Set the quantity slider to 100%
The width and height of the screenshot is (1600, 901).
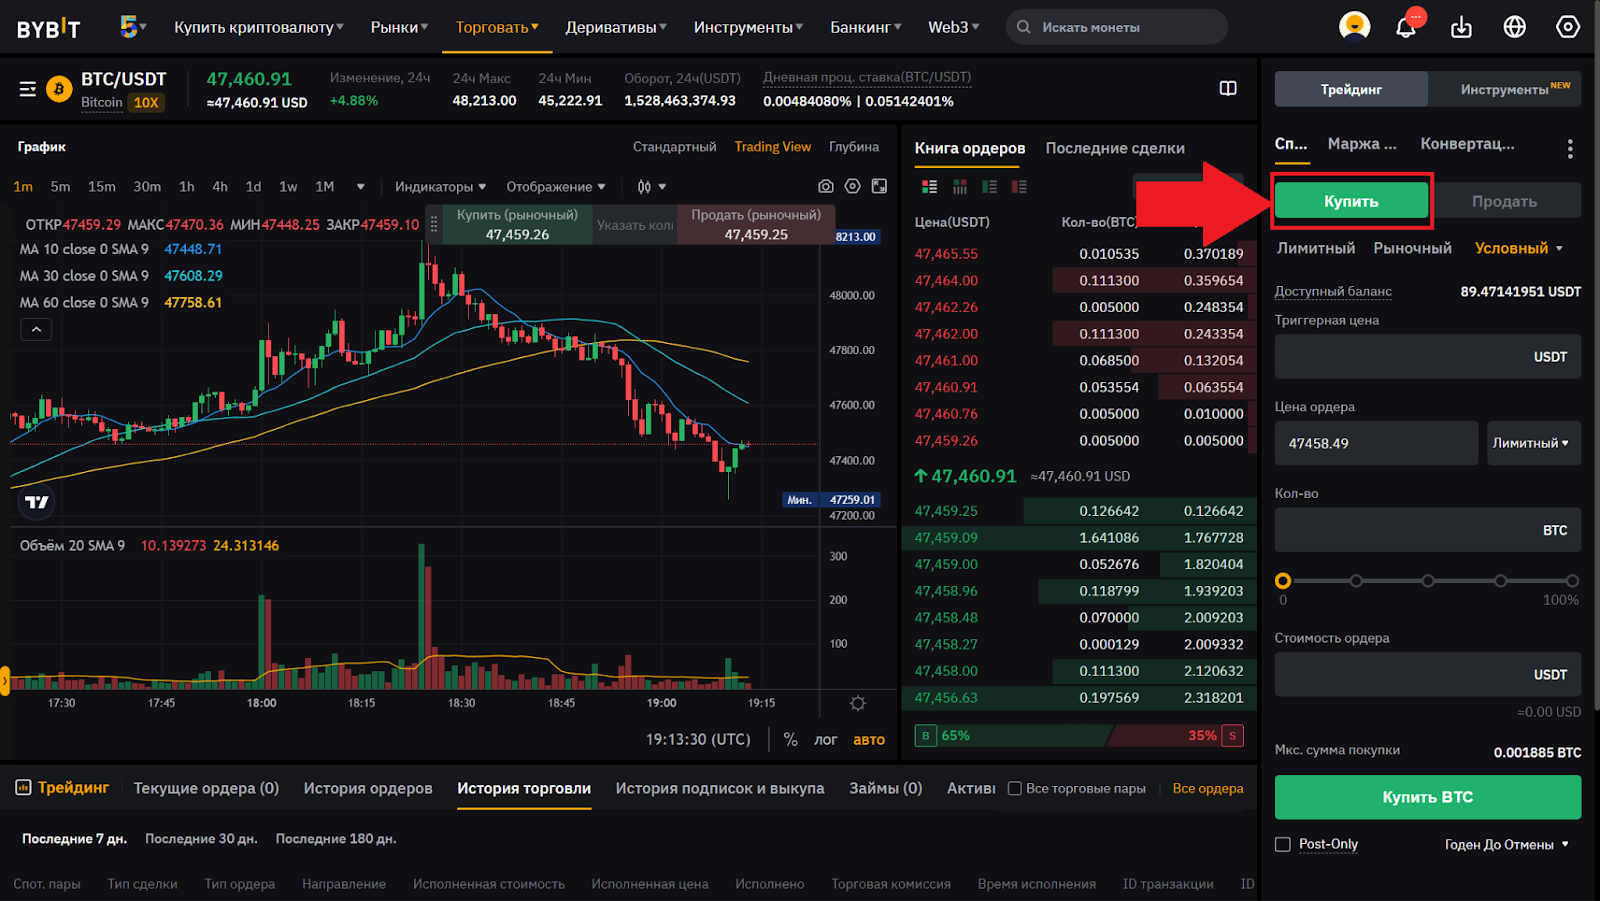point(1572,581)
